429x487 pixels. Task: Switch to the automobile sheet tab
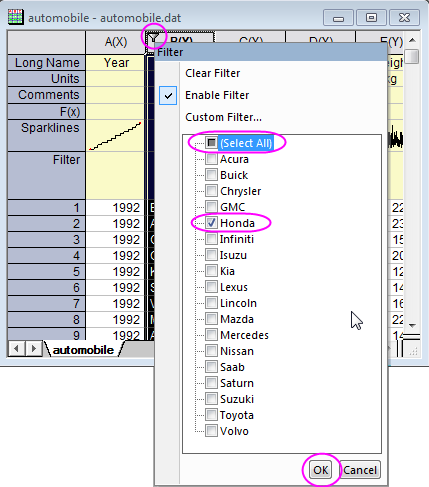click(83, 350)
